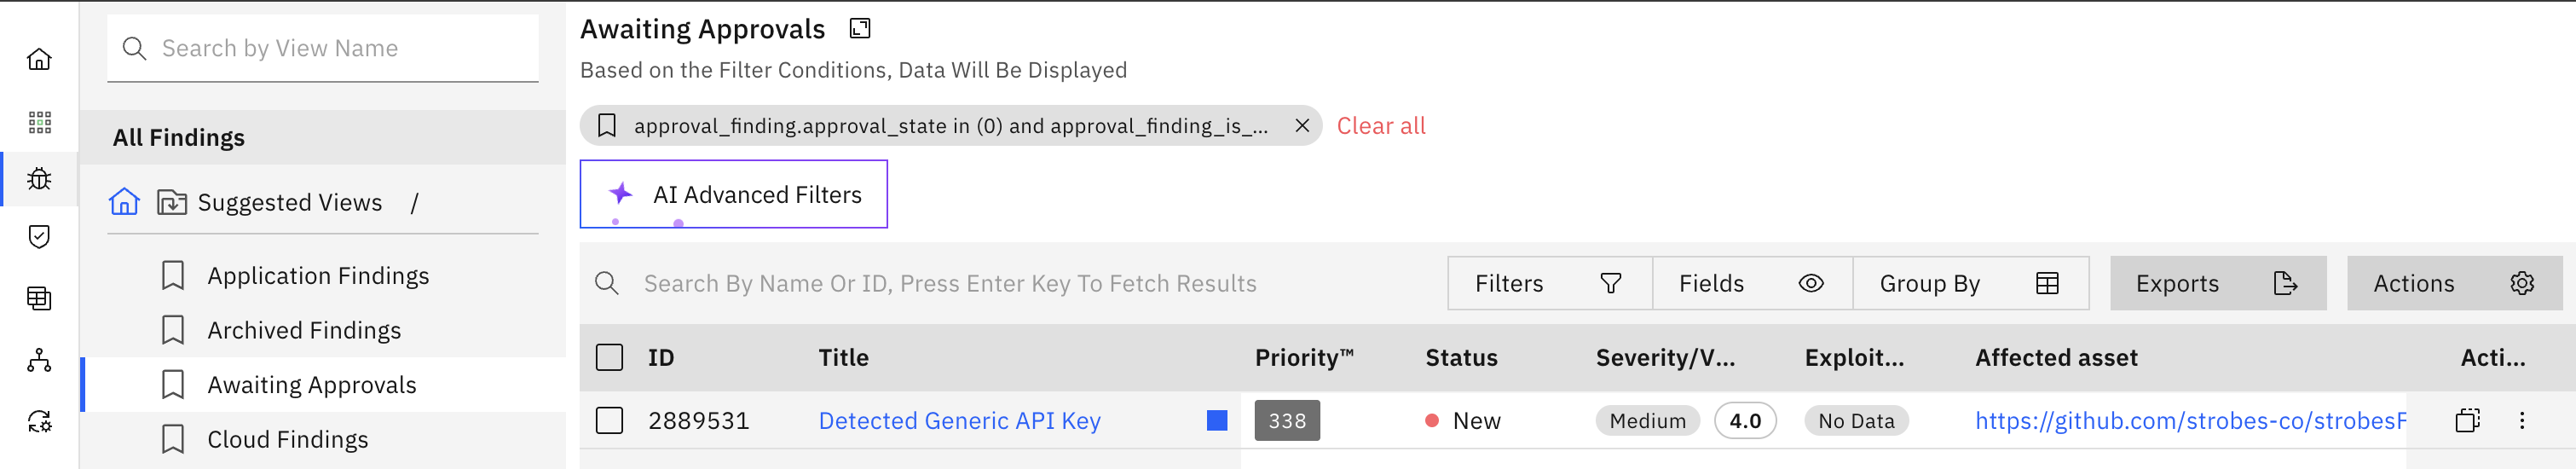Open the shield check icon in sidebar
The width and height of the screenshot is (2576, 469).
click(39, 237)
